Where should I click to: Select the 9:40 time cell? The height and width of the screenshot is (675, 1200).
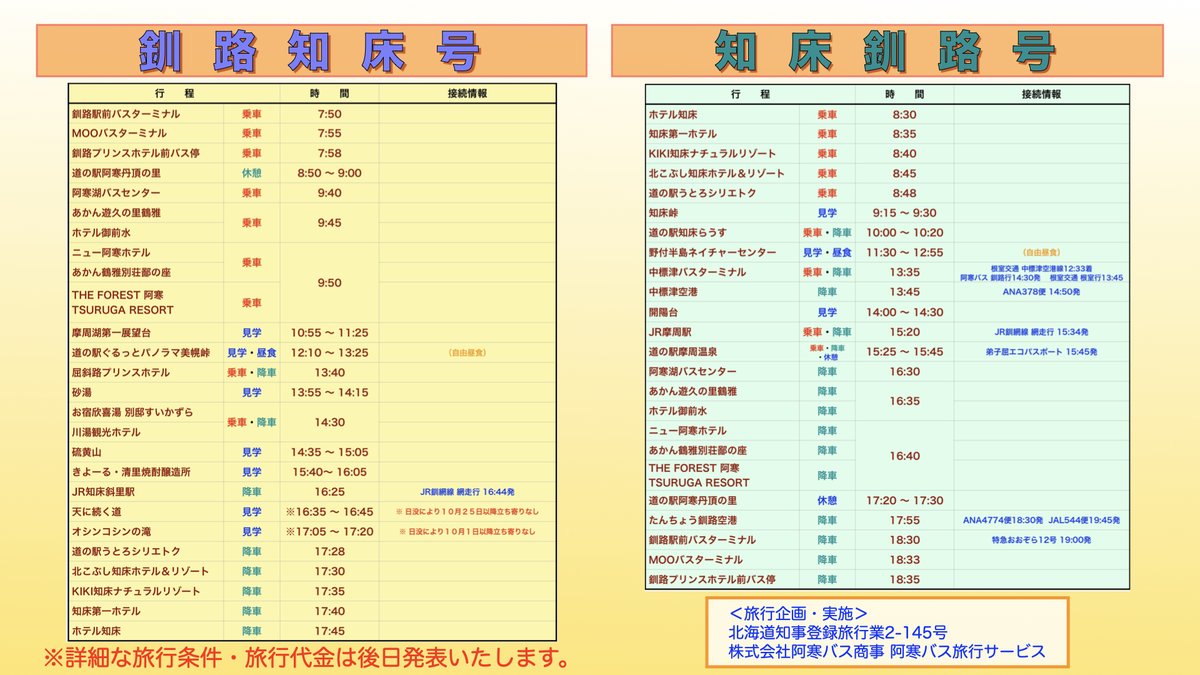tap(329, 193)
